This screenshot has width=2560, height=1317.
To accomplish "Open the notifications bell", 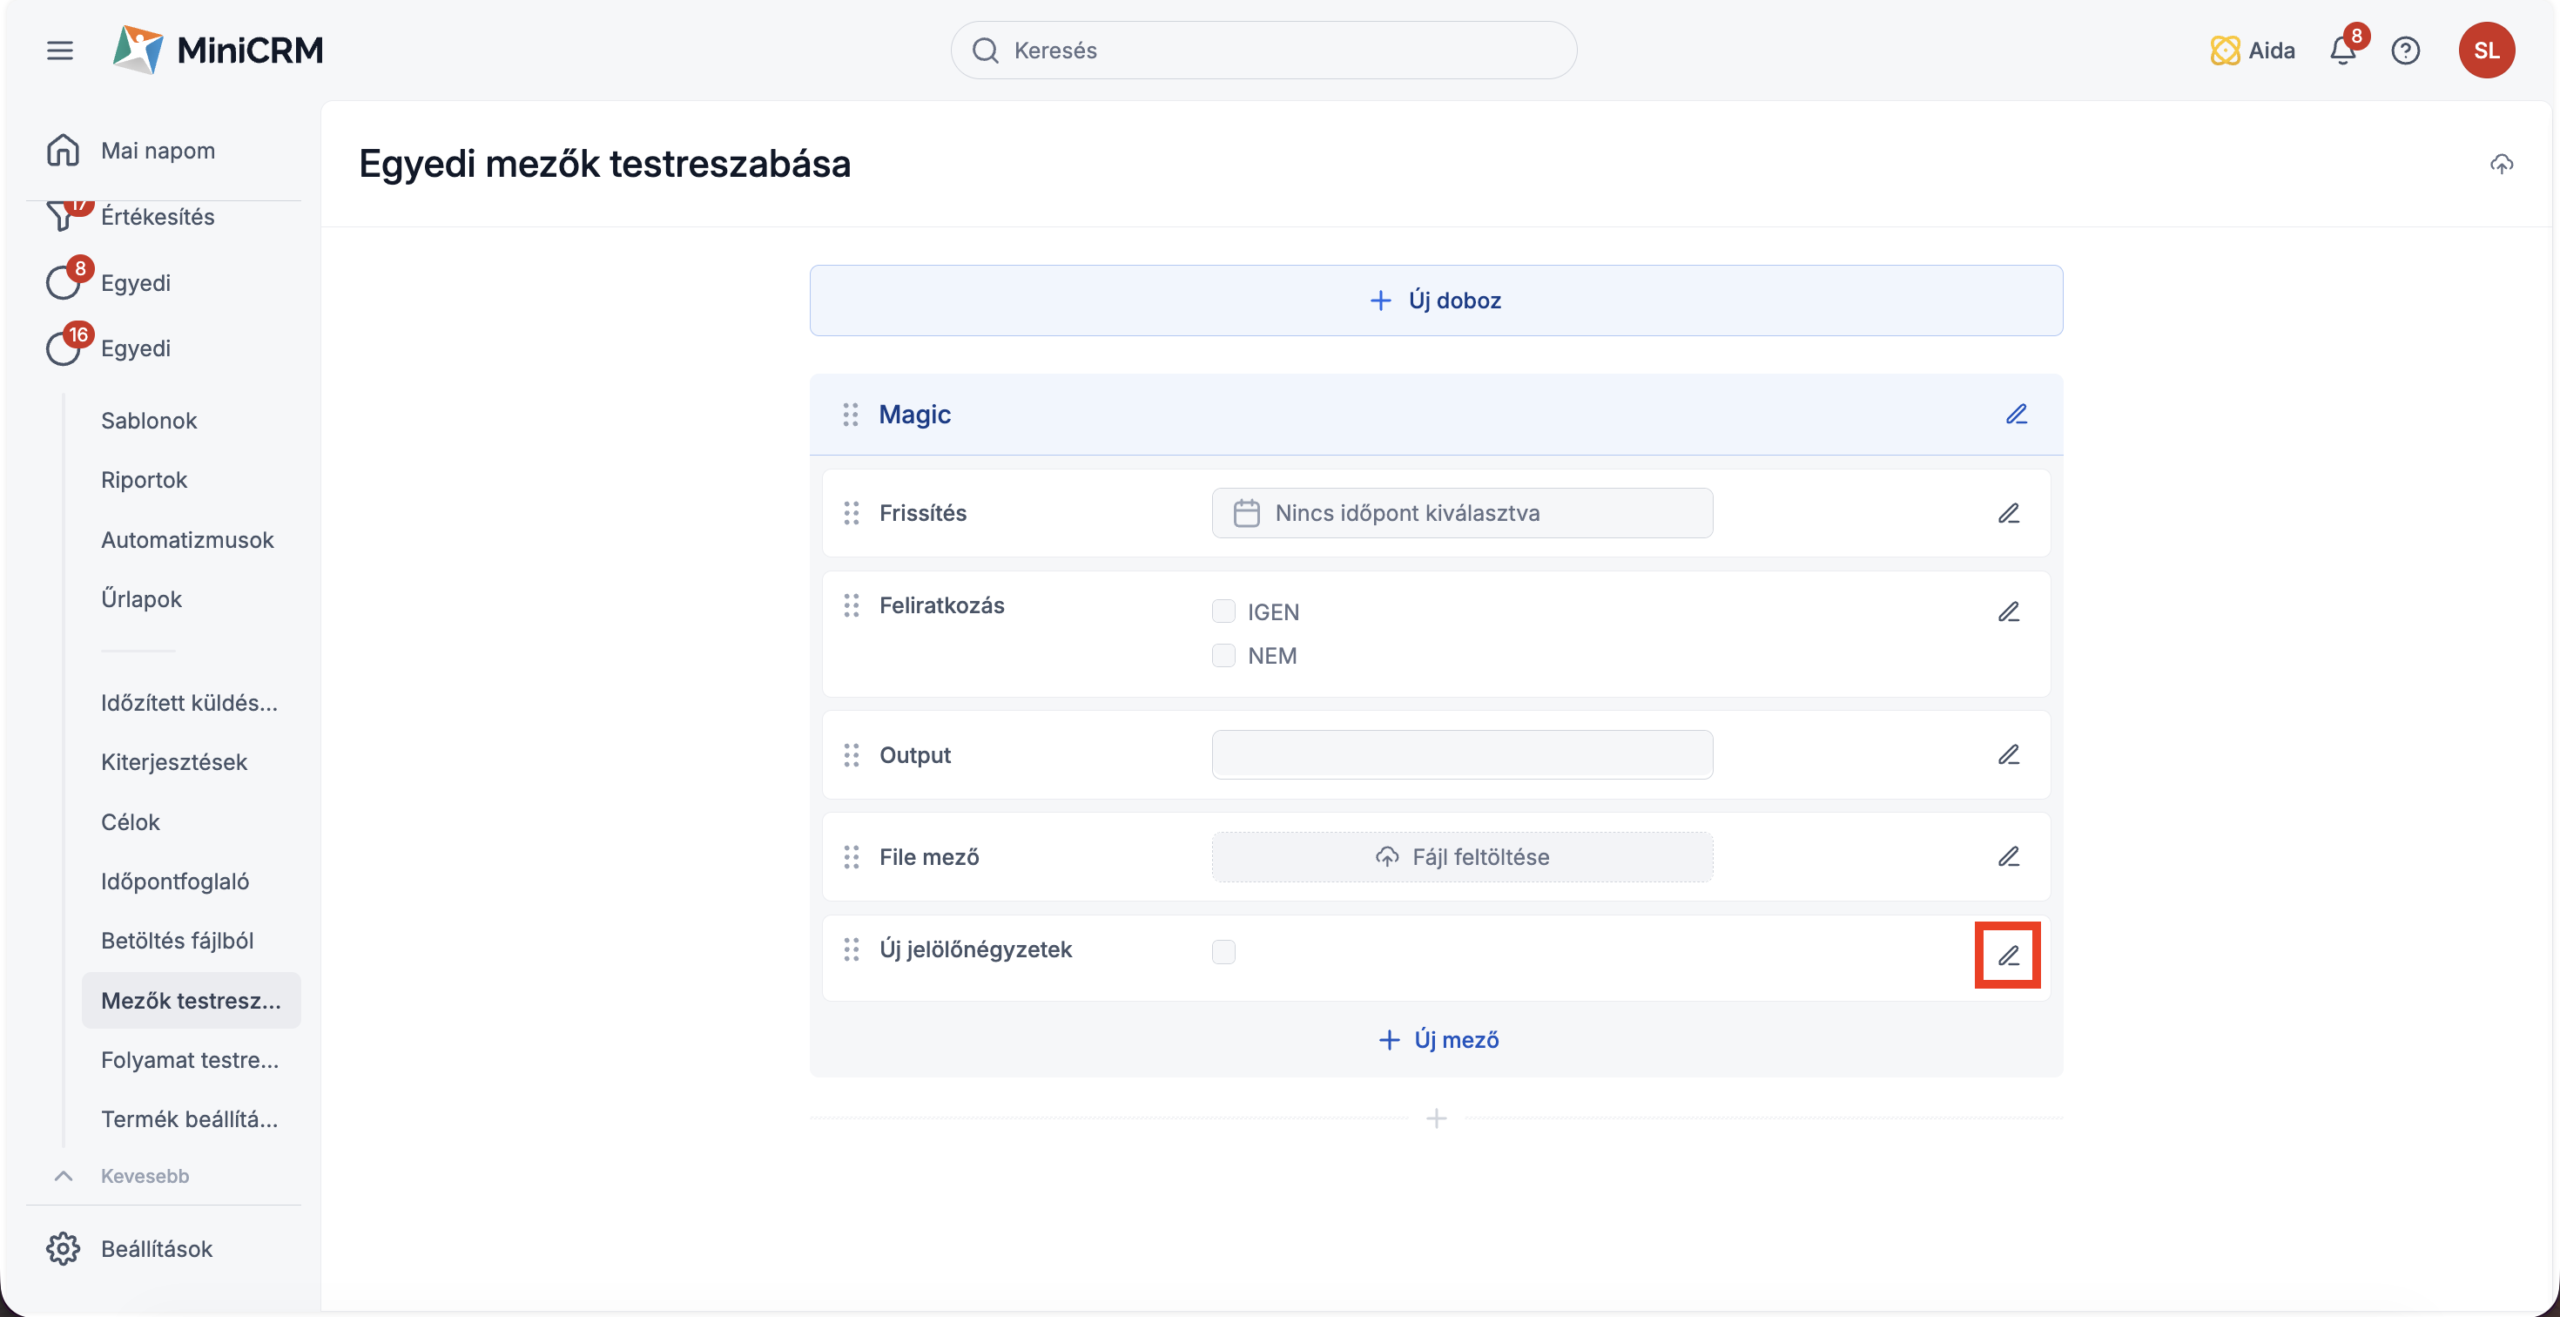I will (2343, 50).
